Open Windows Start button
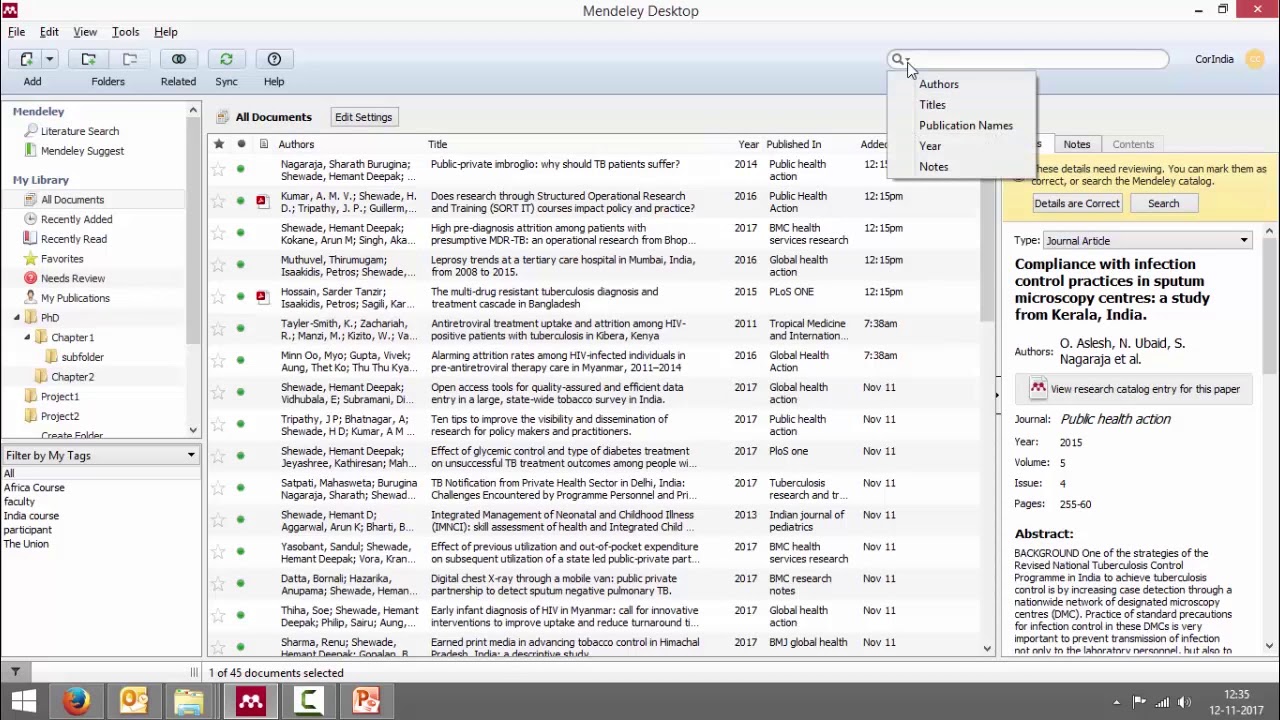Screen dimensions: 1280x720 click(x=24, y=701)
